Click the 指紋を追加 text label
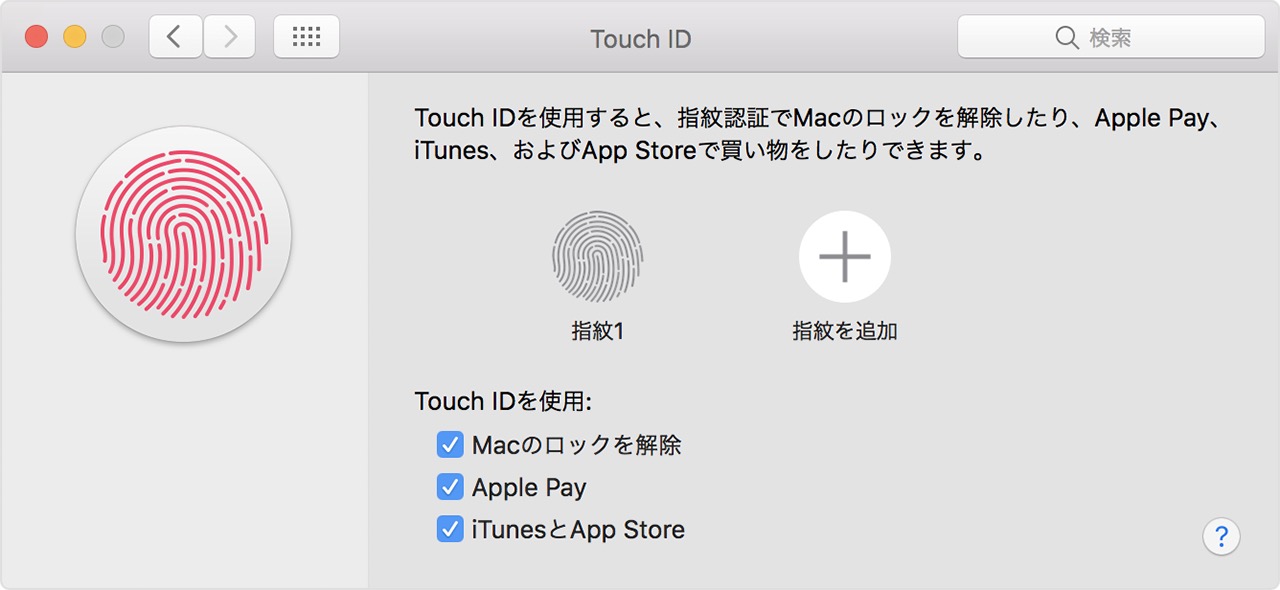 [845, 331]
